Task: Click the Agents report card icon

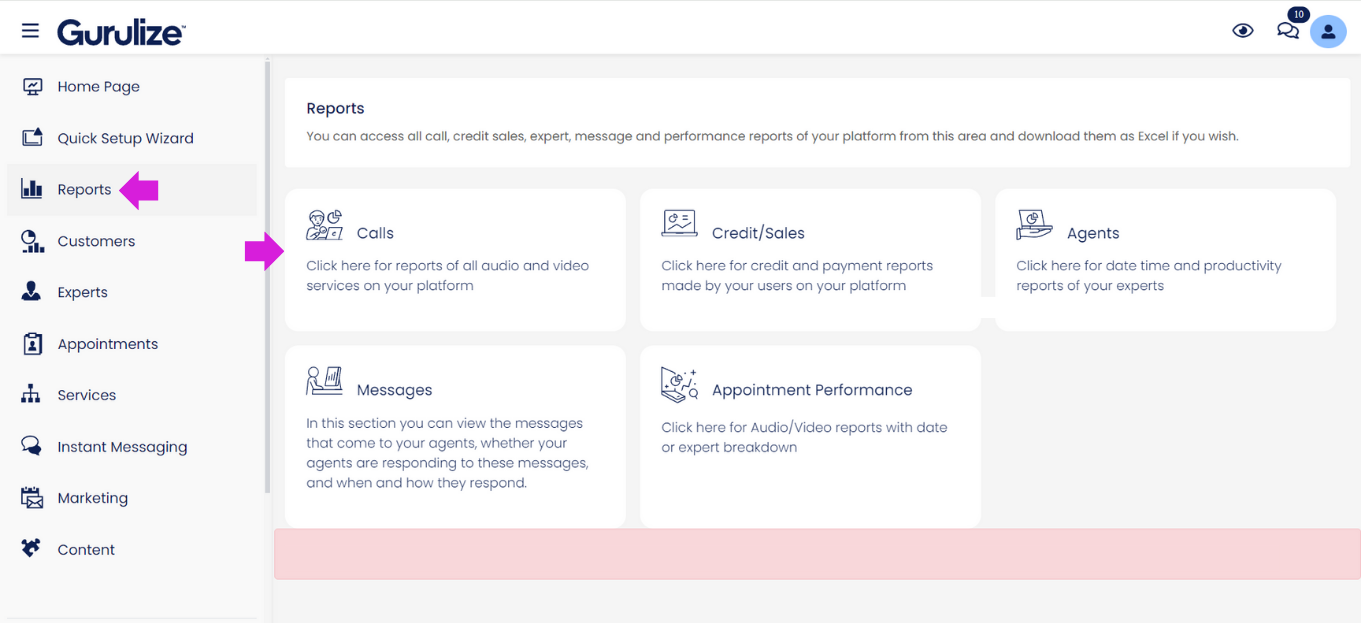Action: [1034, 225]
